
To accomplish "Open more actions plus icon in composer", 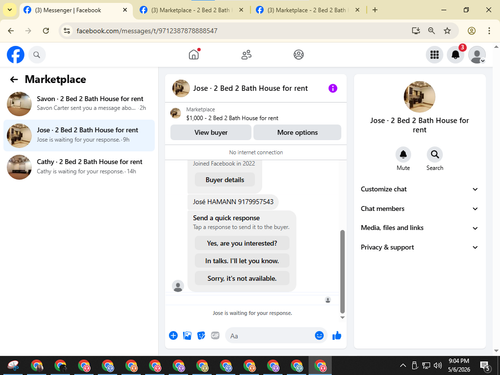I will click(173, 335).
